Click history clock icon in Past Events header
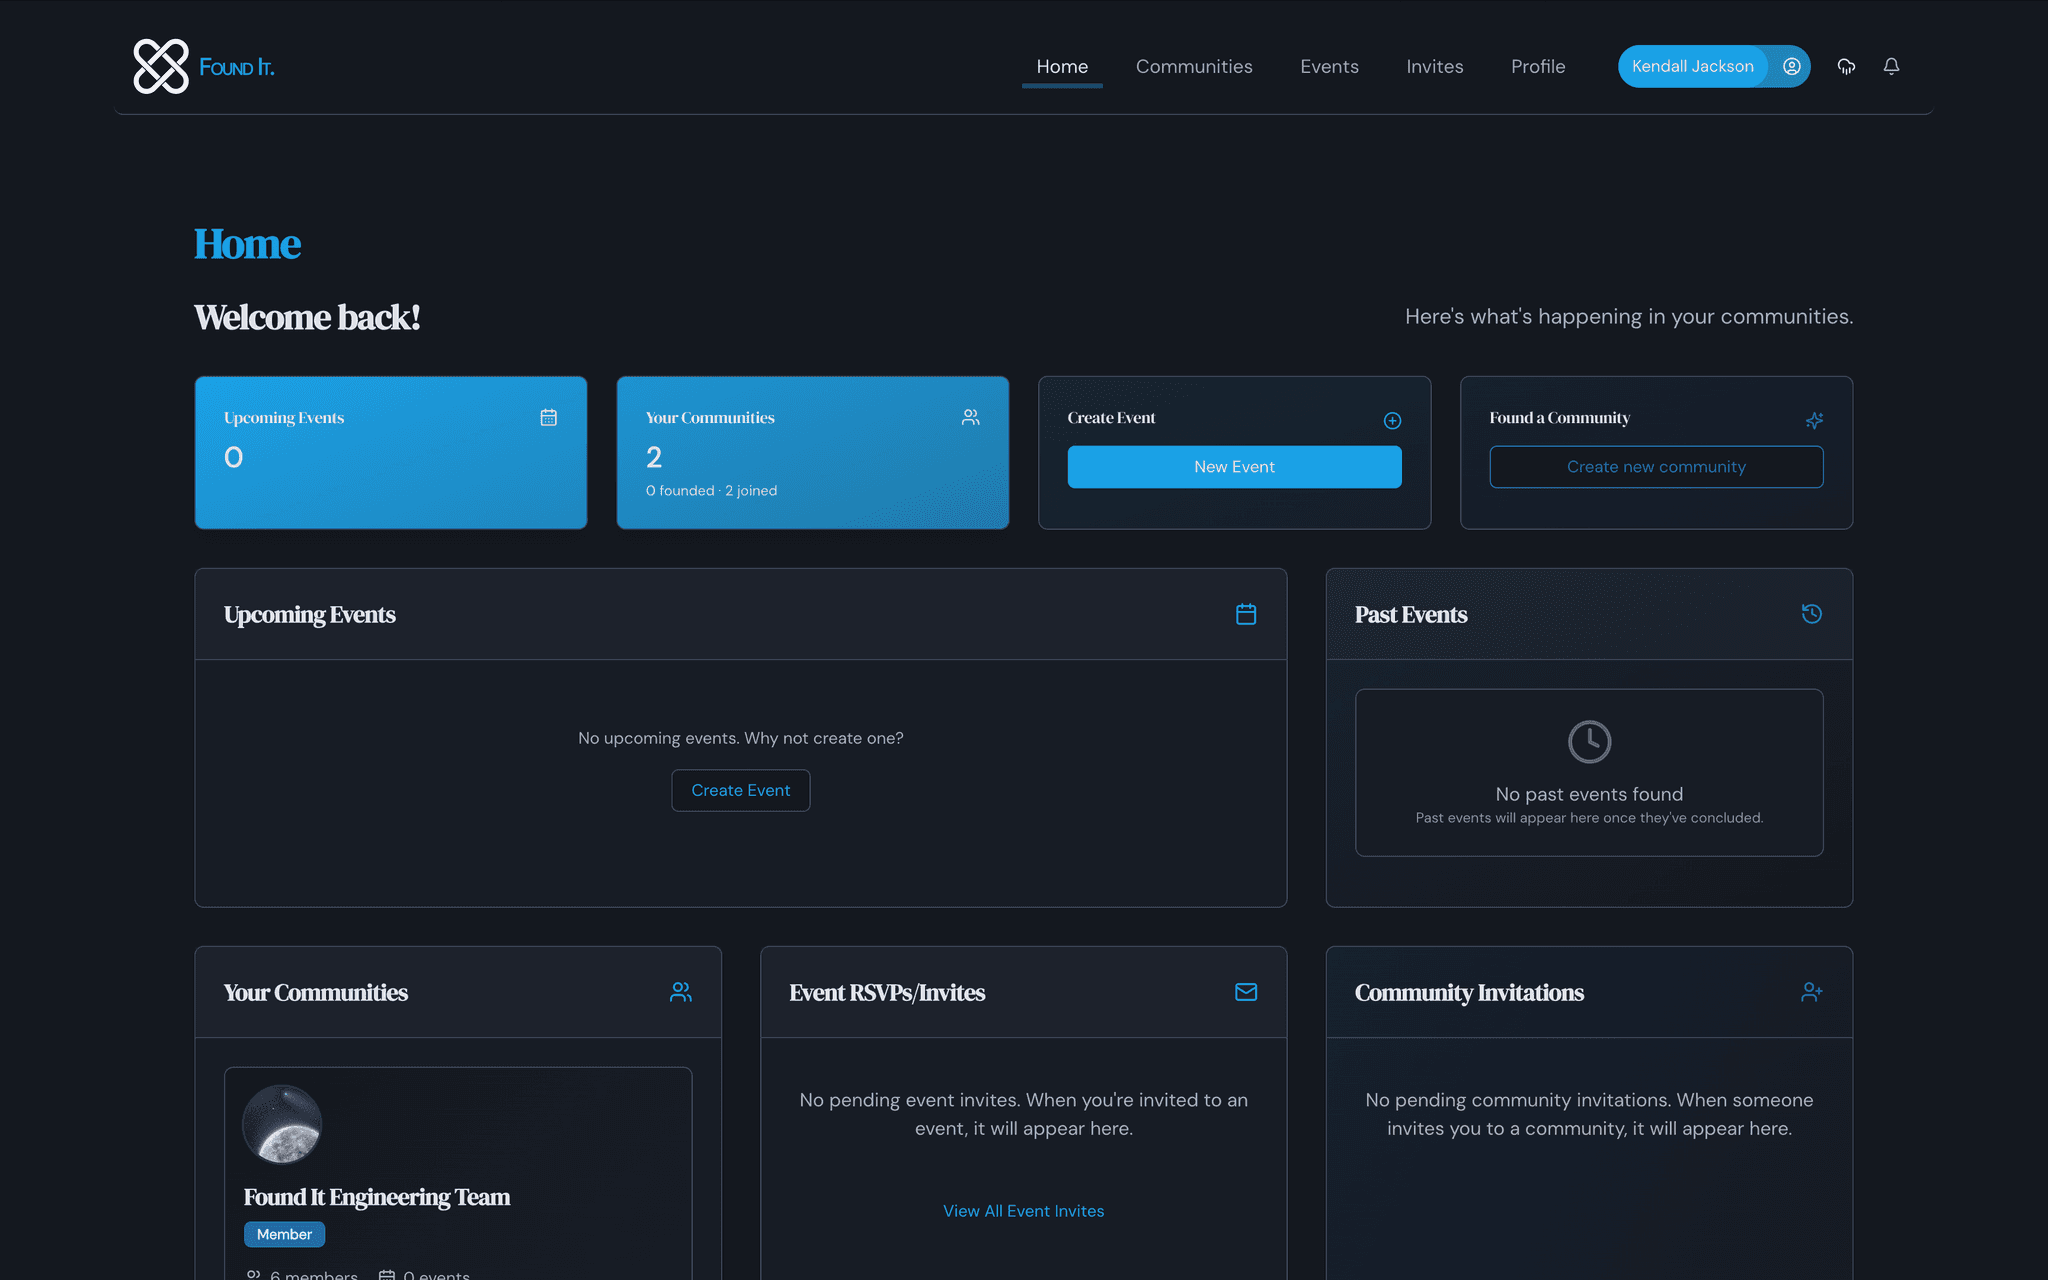This screenshot has height=1280, width=2048. (1811, 614)
